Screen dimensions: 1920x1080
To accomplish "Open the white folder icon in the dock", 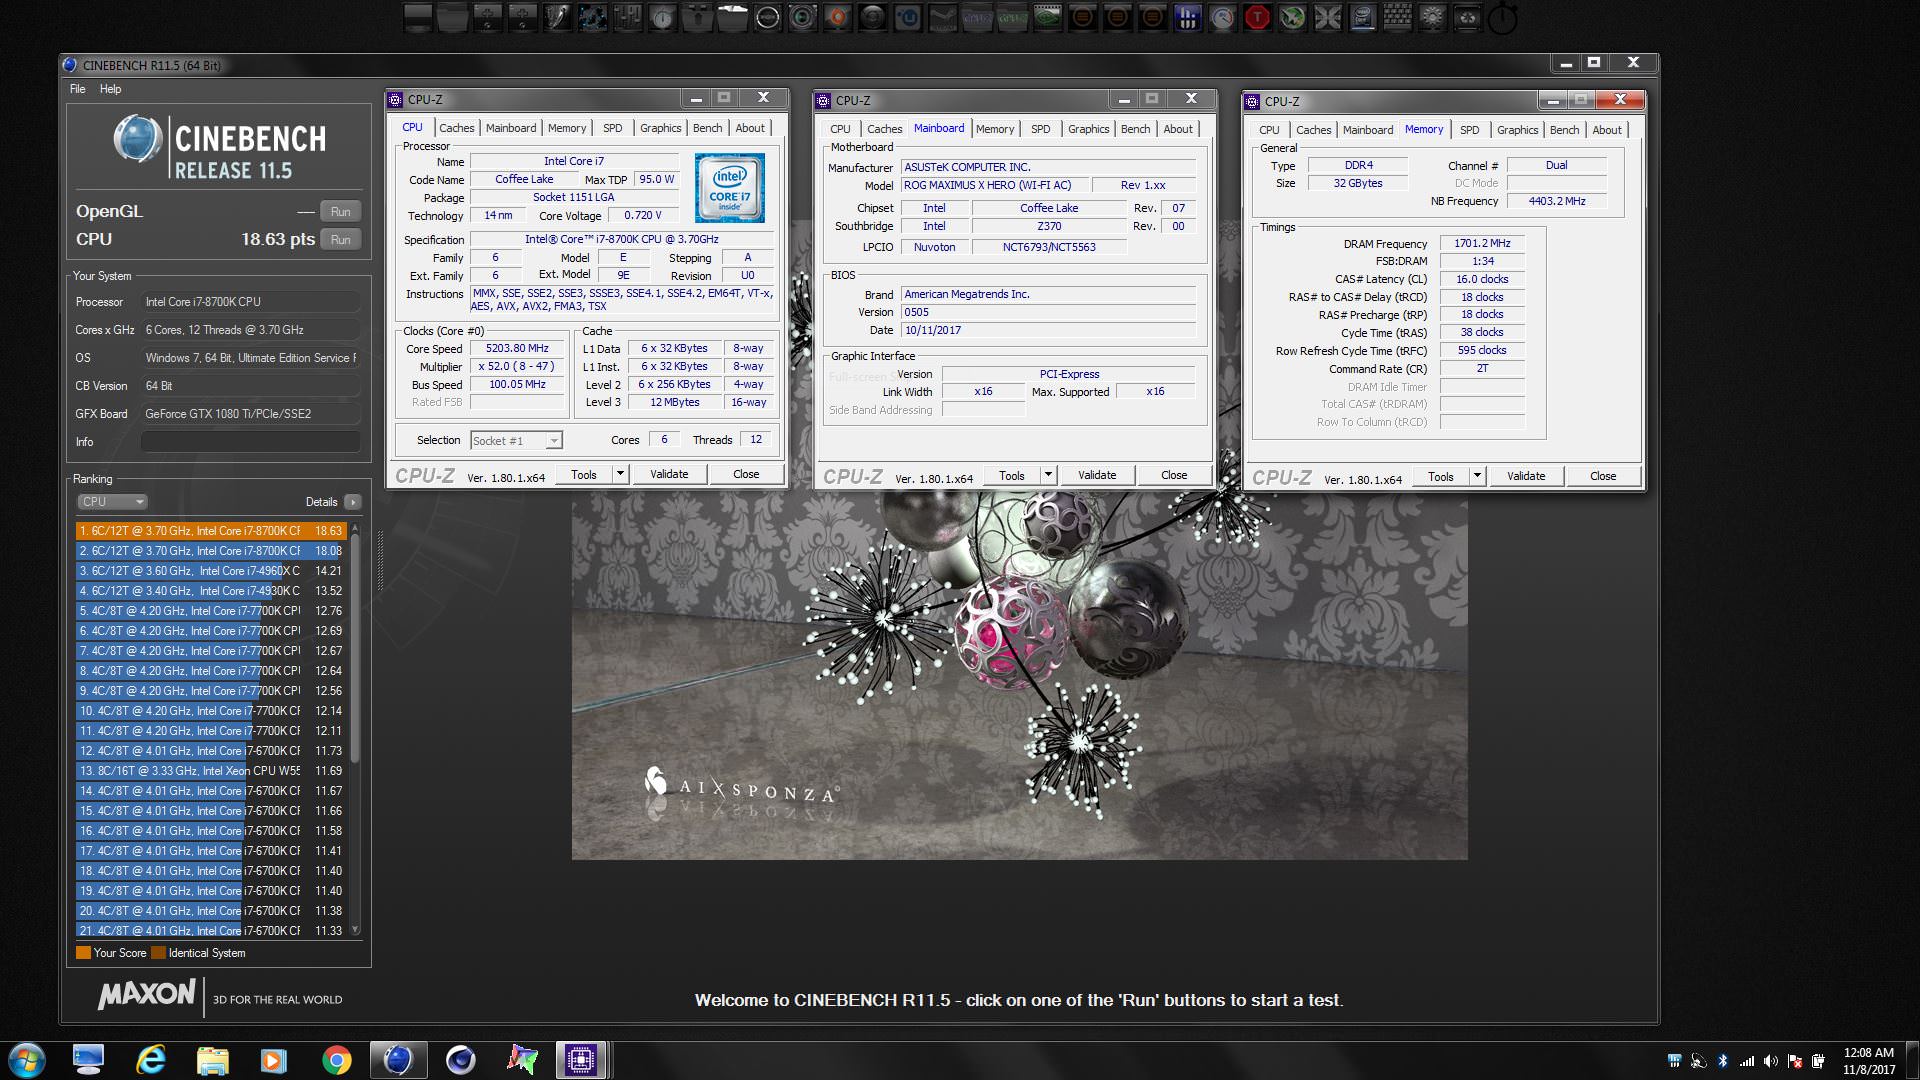I will 732,17.
